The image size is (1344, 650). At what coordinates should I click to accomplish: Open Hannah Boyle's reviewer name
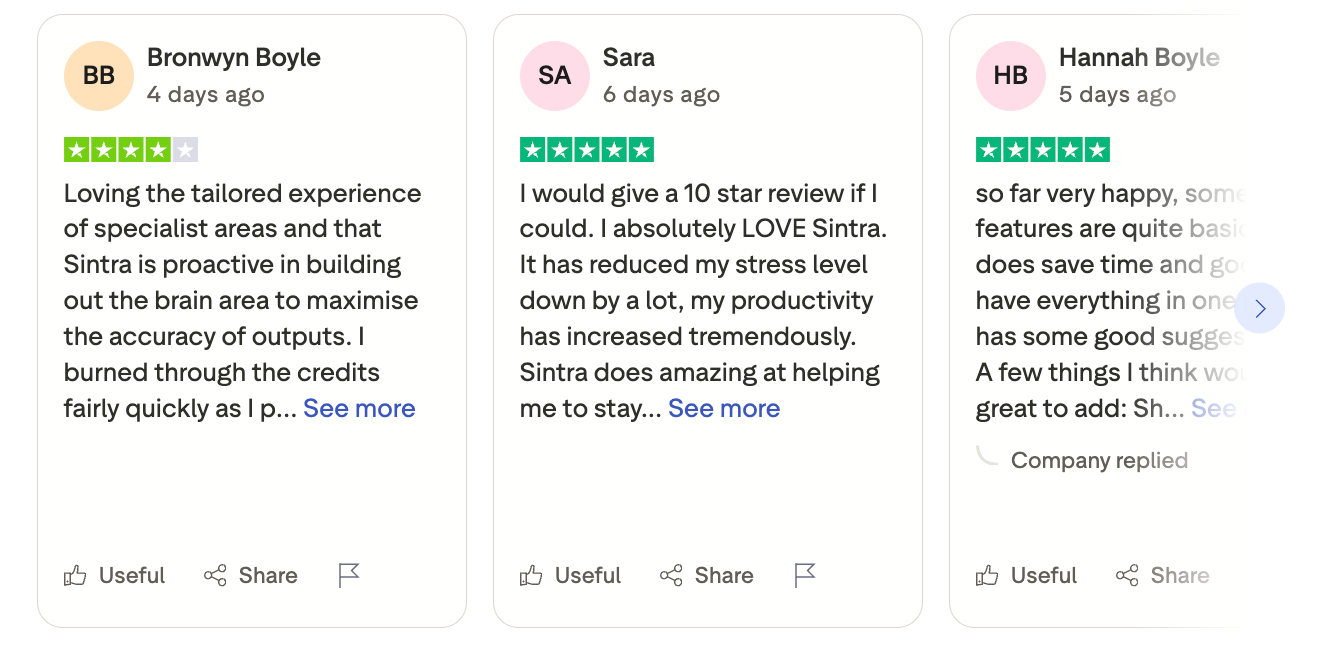pyautogui.click(x=1139, y=58)
